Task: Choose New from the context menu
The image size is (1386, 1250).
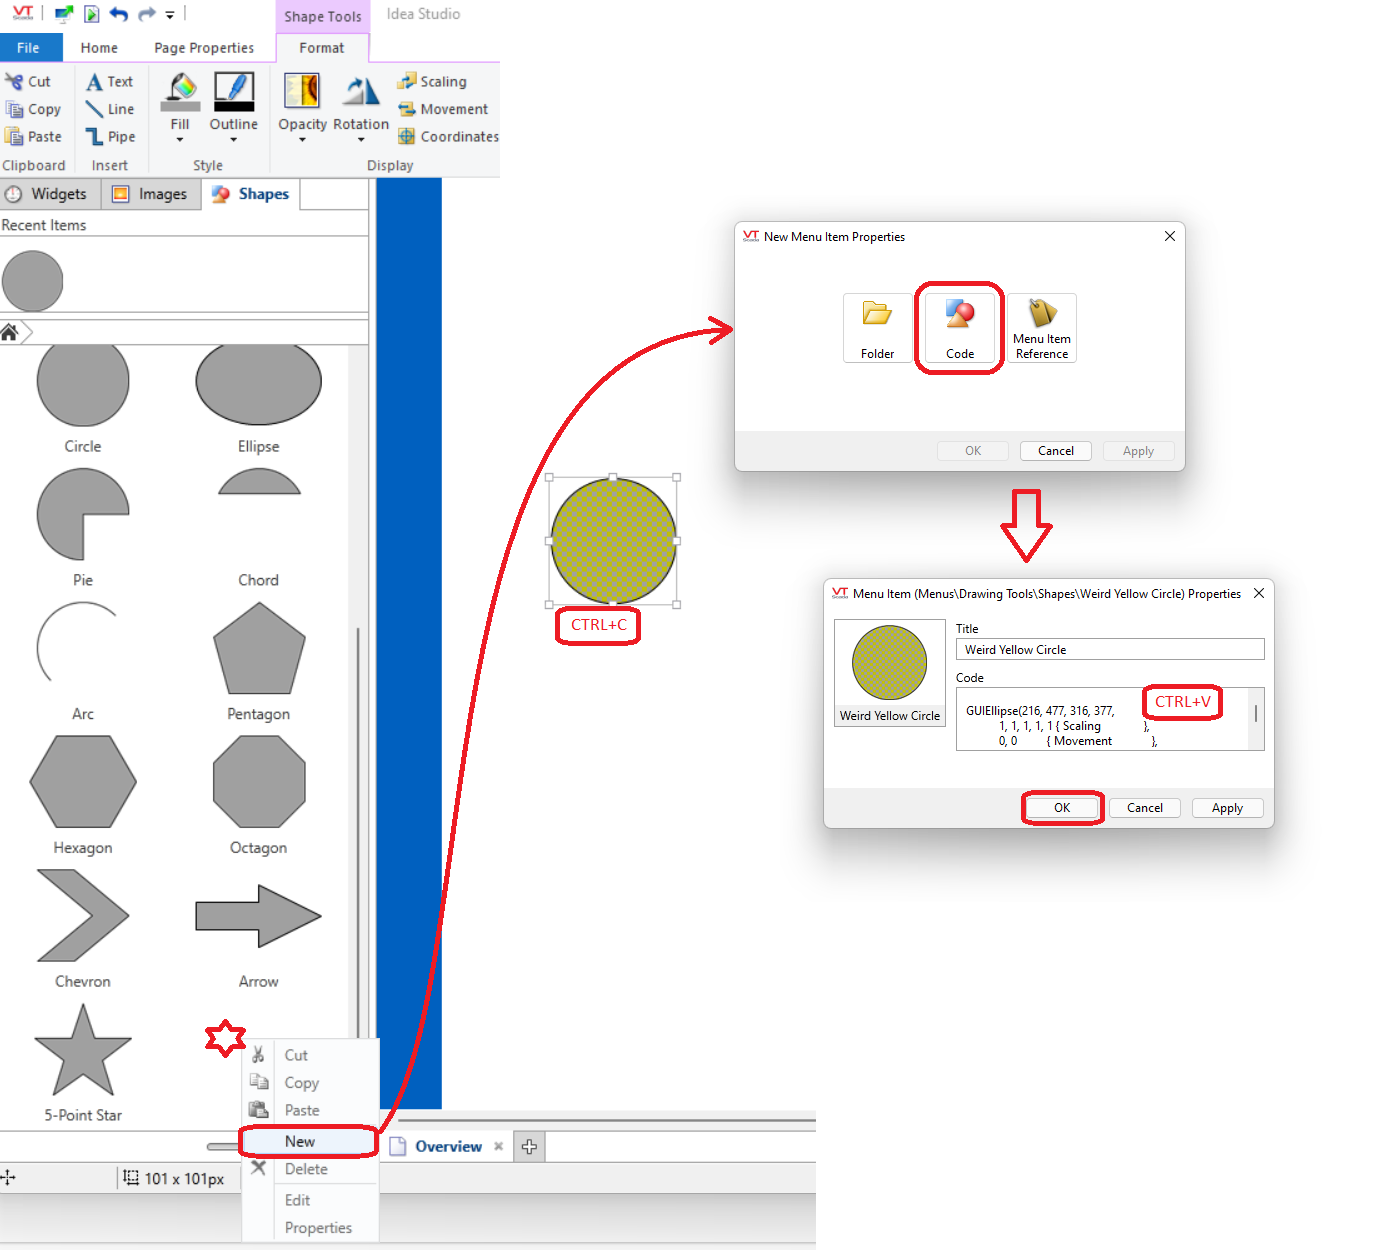Action: point(300,1141)
